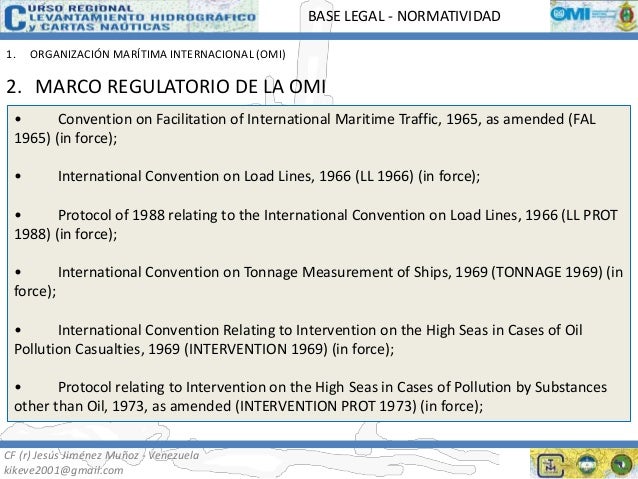Click the Curso Regional Levantamiento Hidrográfico banner logo

(129, 16)
